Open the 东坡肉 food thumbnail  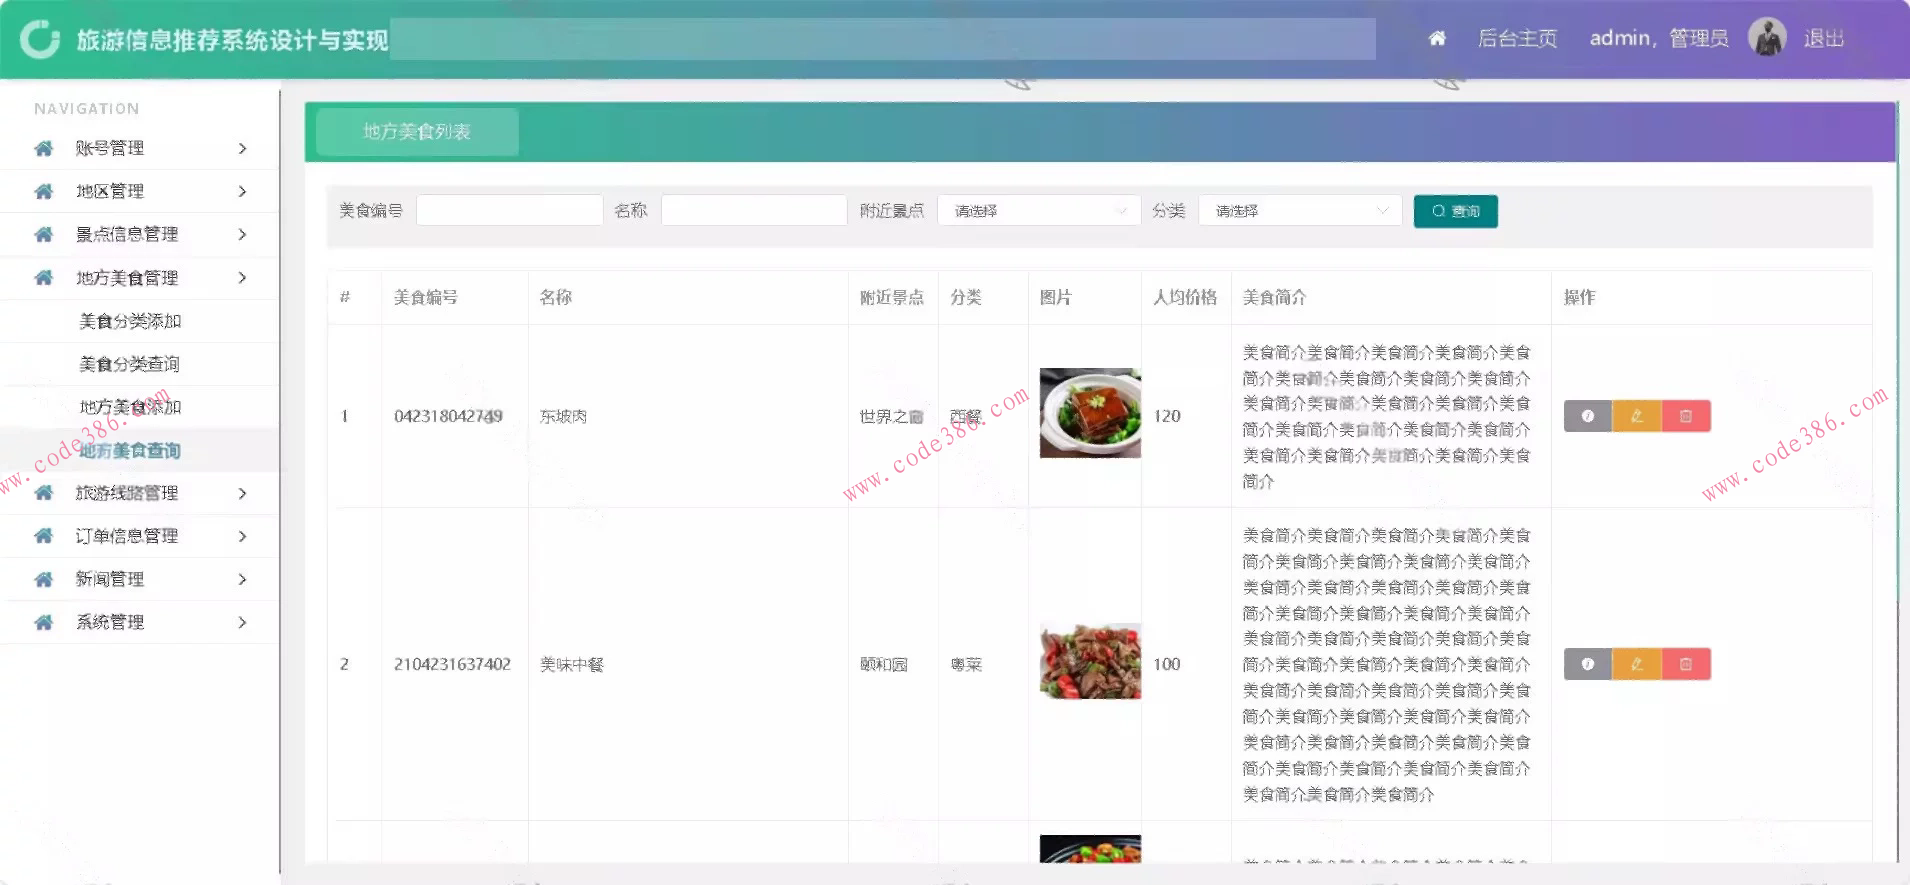[1090, 413]
